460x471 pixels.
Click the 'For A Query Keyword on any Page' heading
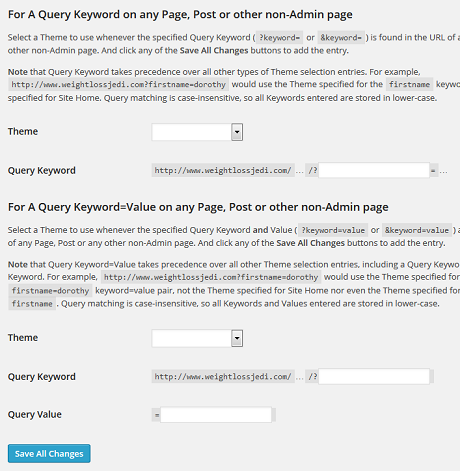click(180, 14)
